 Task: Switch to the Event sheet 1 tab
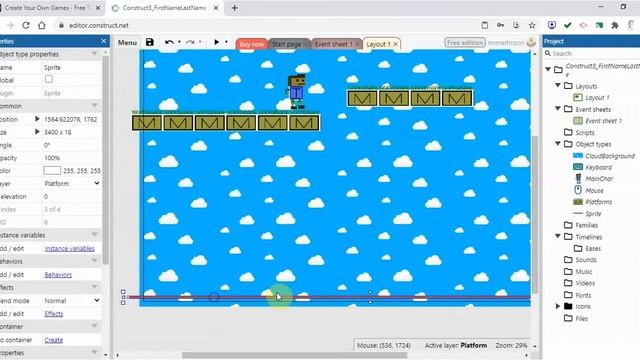point(333,44)
